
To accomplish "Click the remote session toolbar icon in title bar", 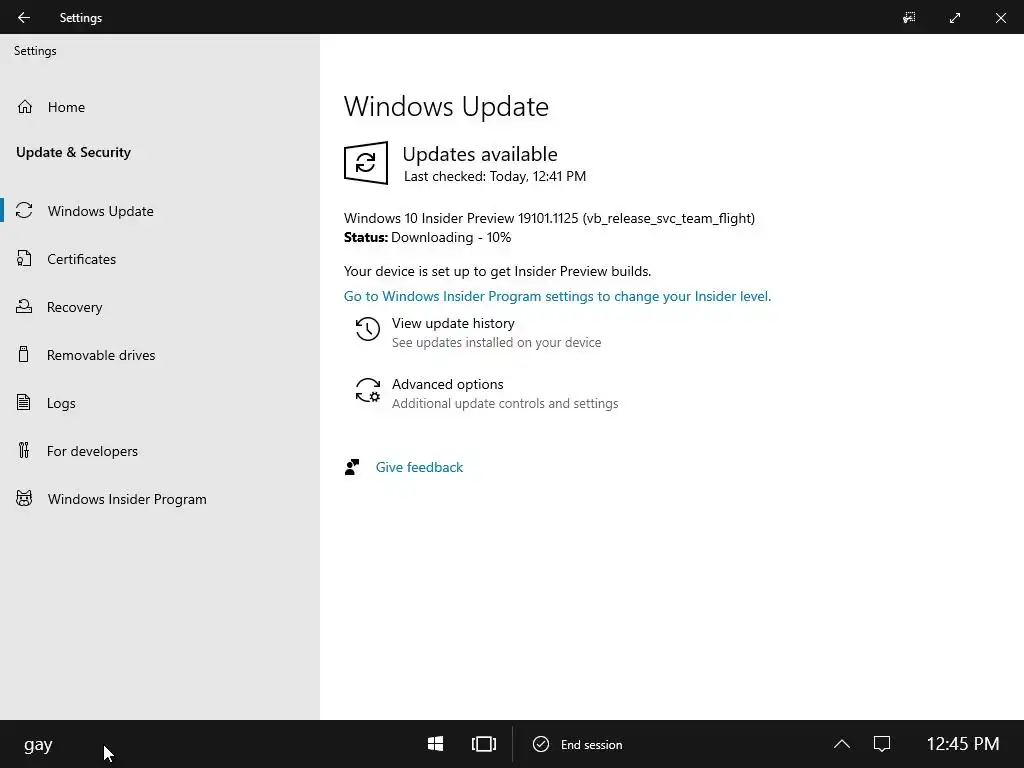I will [909, 18].
